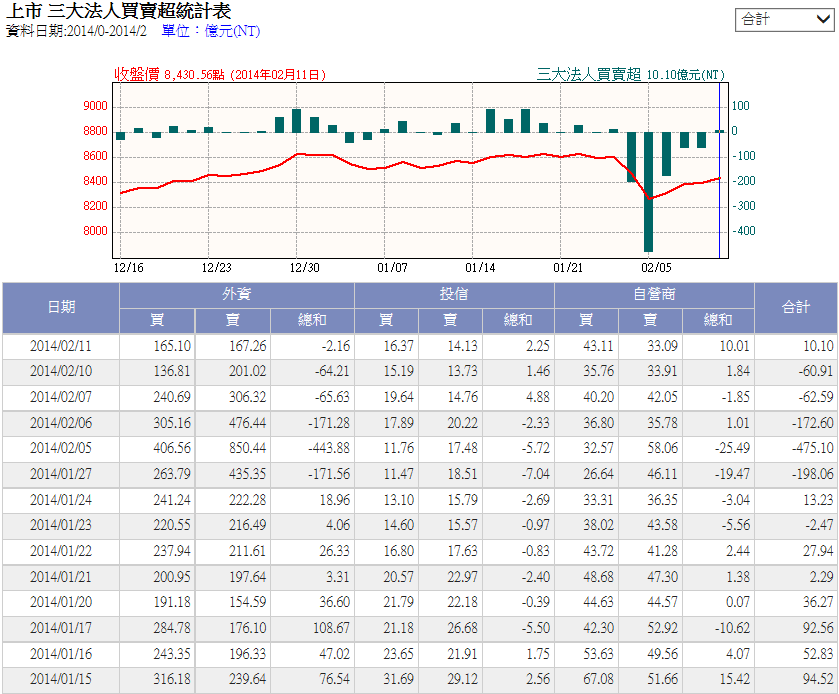The height and width of the screenshot is (694, 839).
Task: Open the 合計 dropdown selector
Action: [x=784, y=20]
